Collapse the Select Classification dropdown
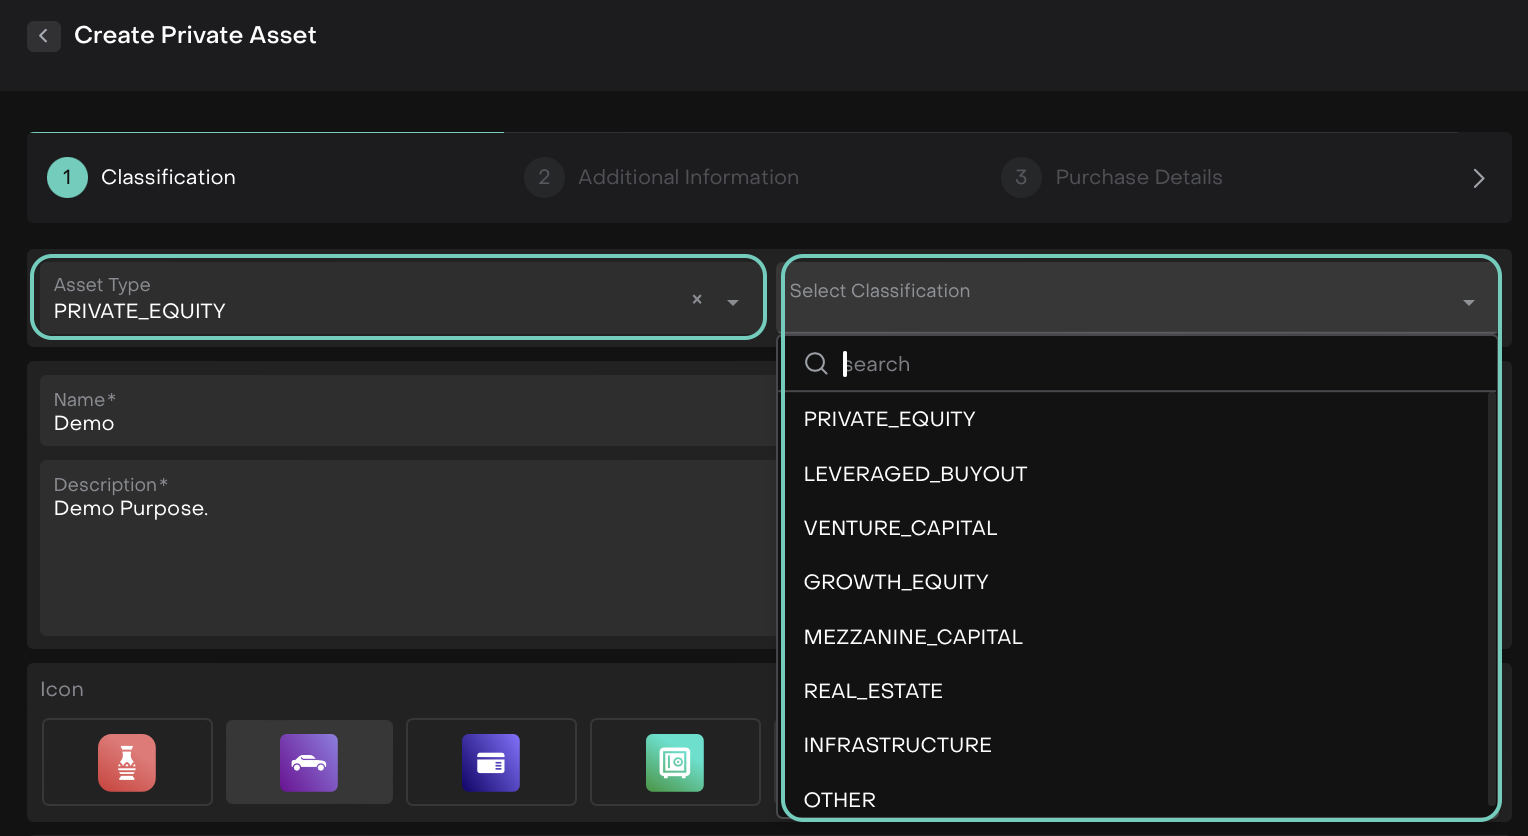Image resolution: width=1528 pixels, height=836 pixels. point(1468,302)
